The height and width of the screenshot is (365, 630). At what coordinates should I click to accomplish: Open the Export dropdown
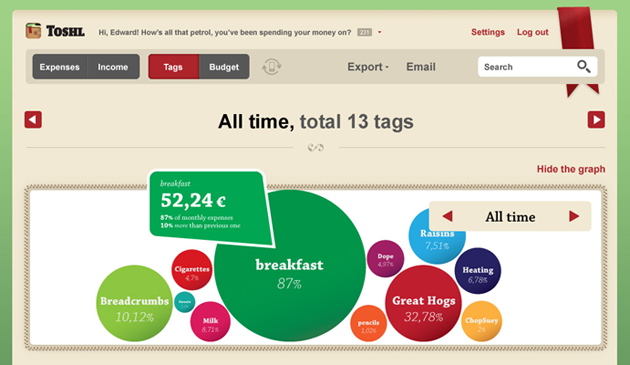(x=368, y=67)
